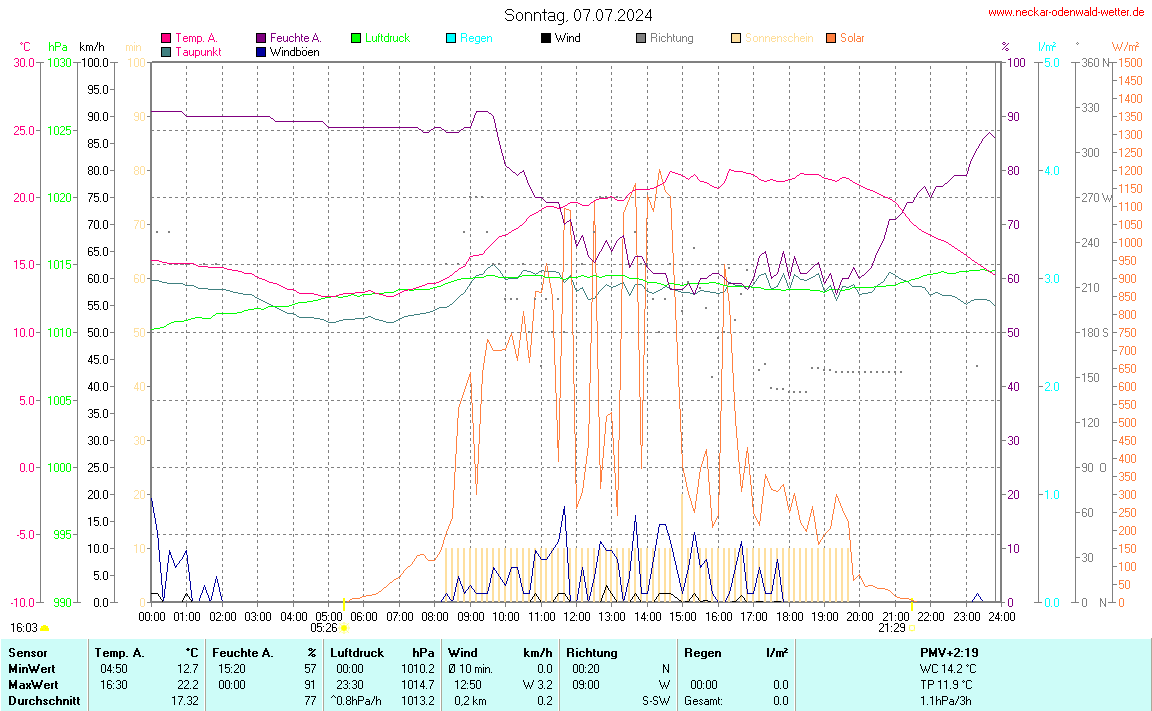This screenshot has height=711, width=1152.
Task: Select the purple Feuchte A. legend square
Action: [261, 38]
